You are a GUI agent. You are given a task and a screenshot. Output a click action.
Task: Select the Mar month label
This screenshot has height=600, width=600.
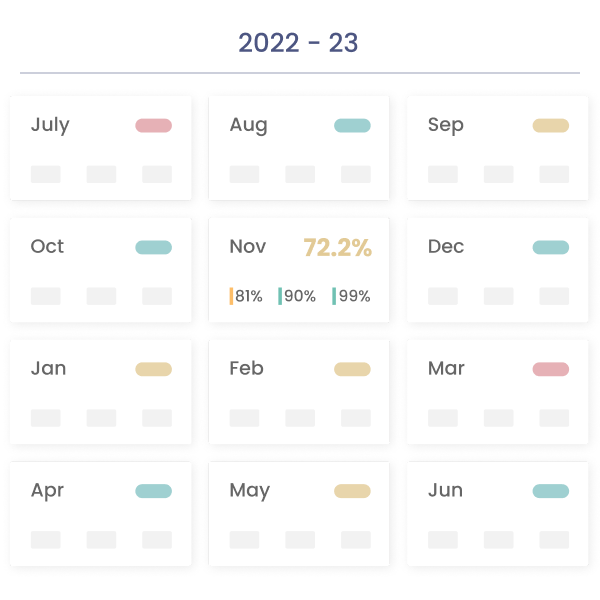(446, 369)
